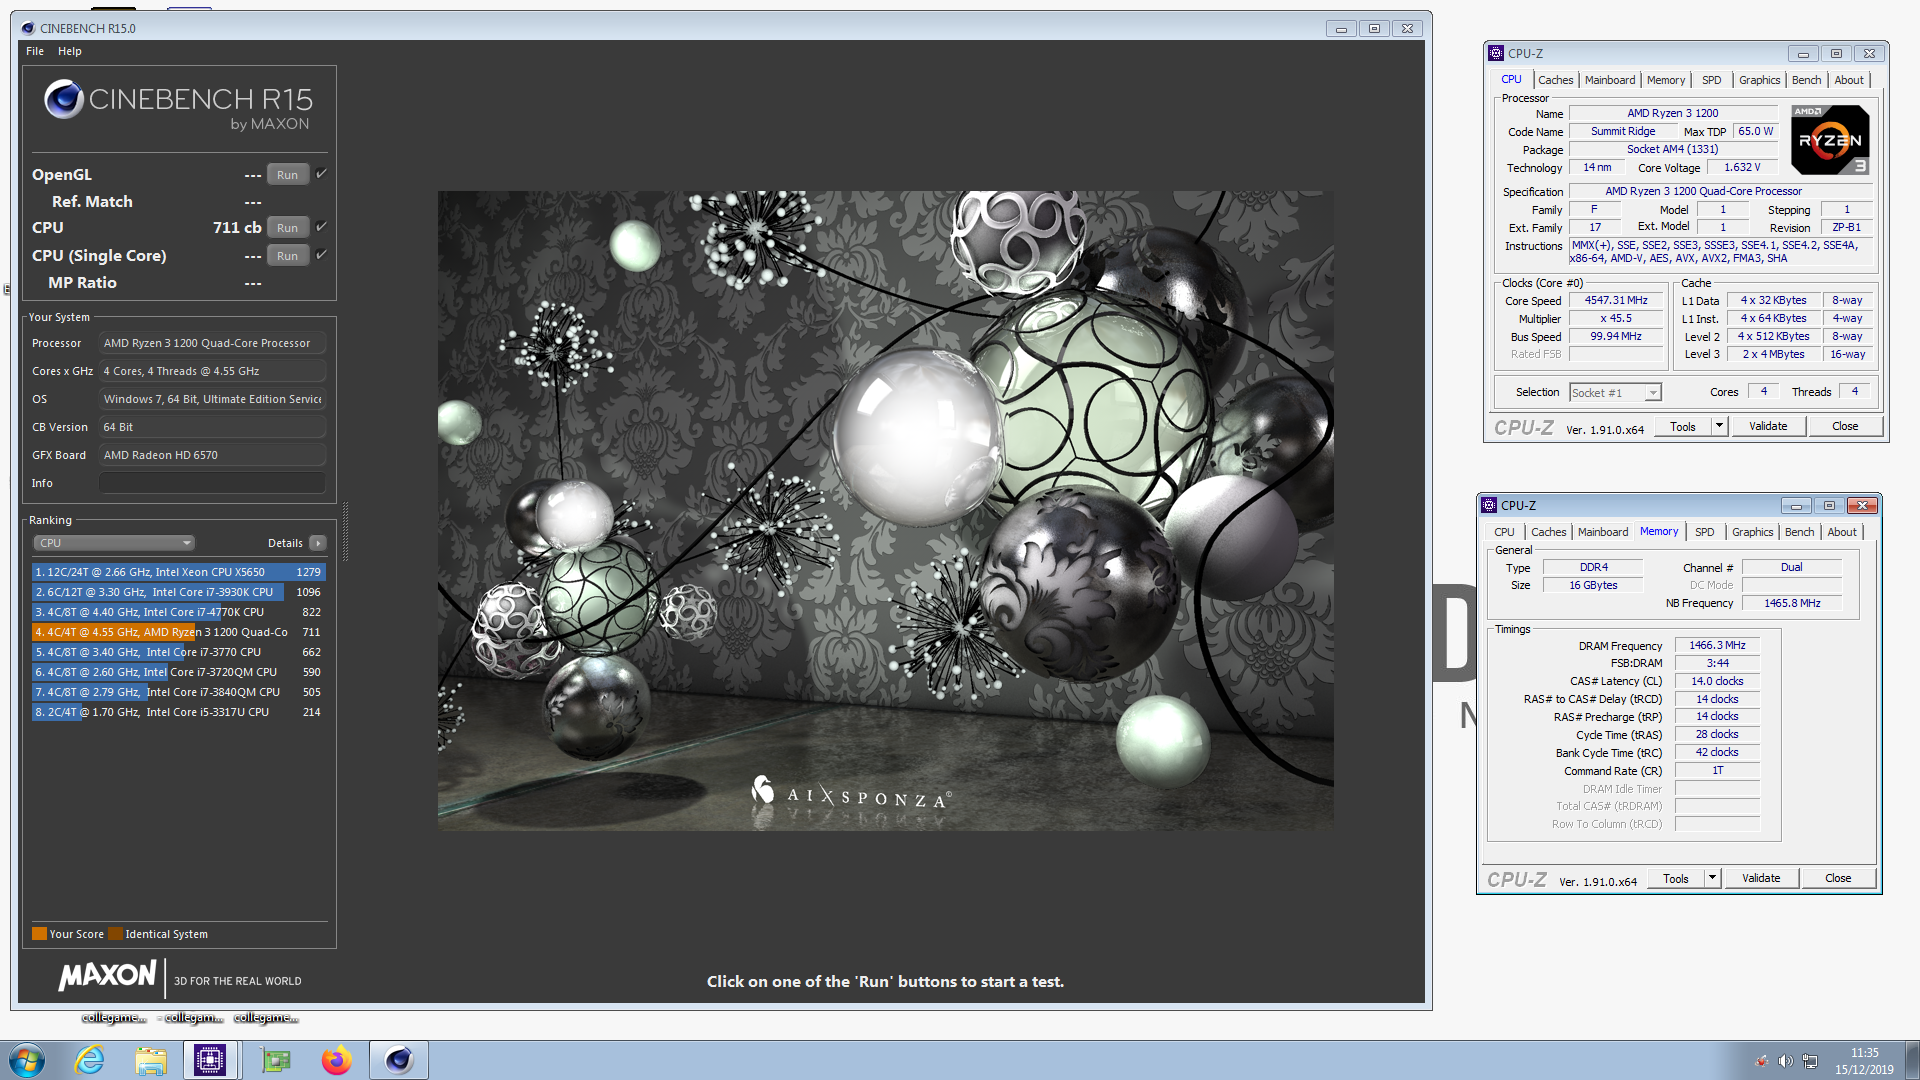The height and width of the screenshot is (1080, 1920).
Task: Click Tools button in top CPU-Z window
Action: tap(1683, 427)
